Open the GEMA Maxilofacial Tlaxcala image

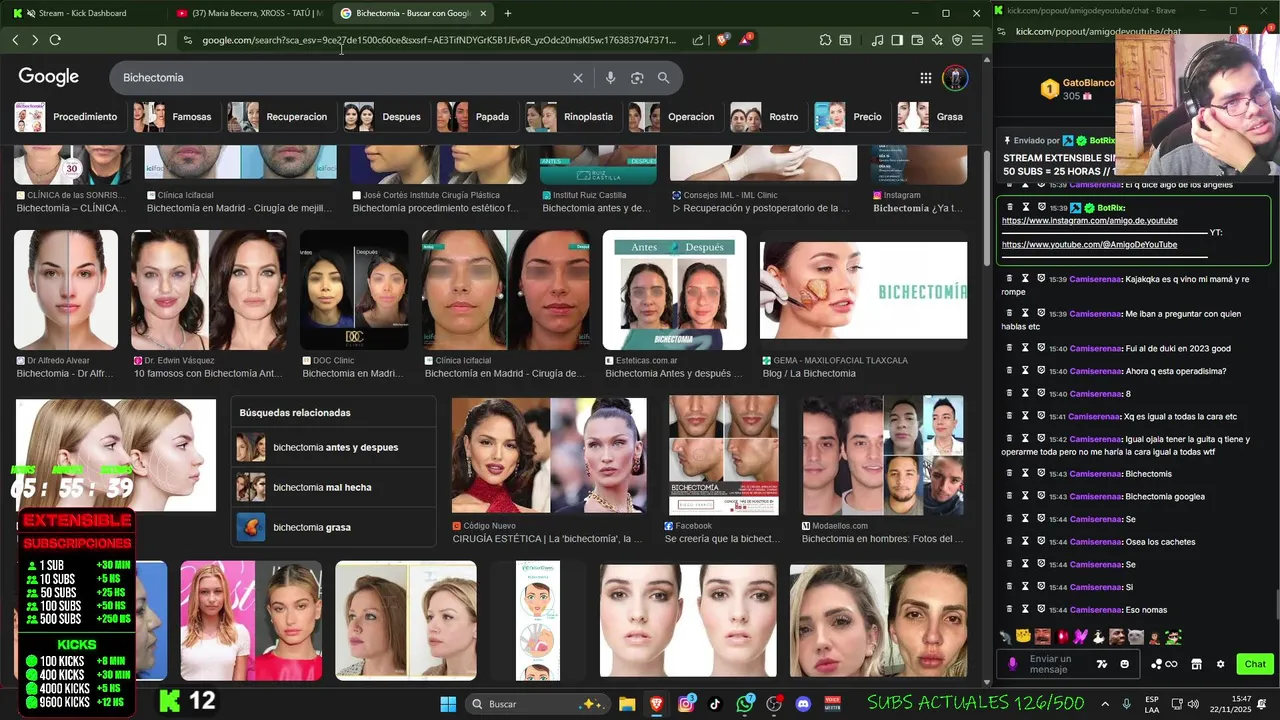click(x=863, y=290)
